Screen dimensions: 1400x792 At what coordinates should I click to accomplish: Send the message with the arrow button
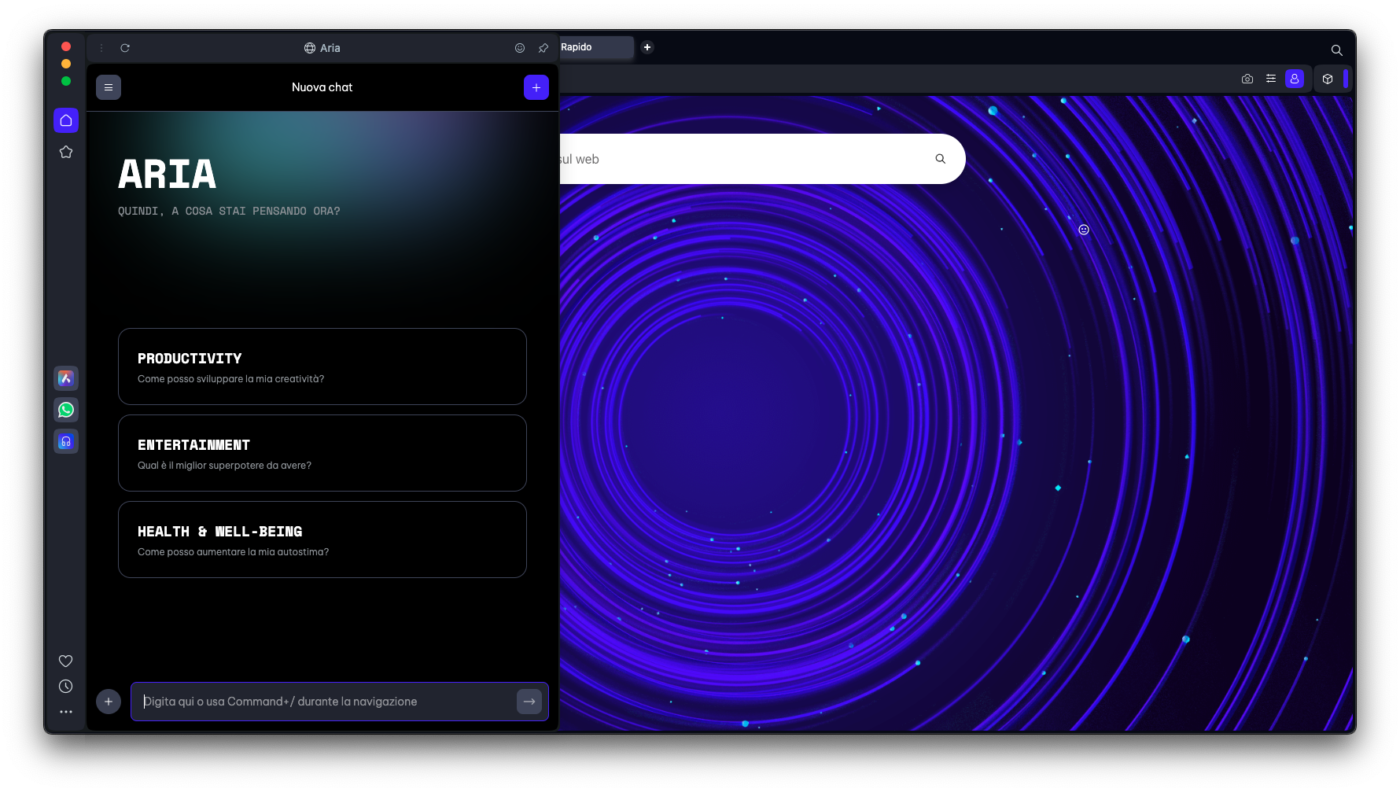coord(529,701)
